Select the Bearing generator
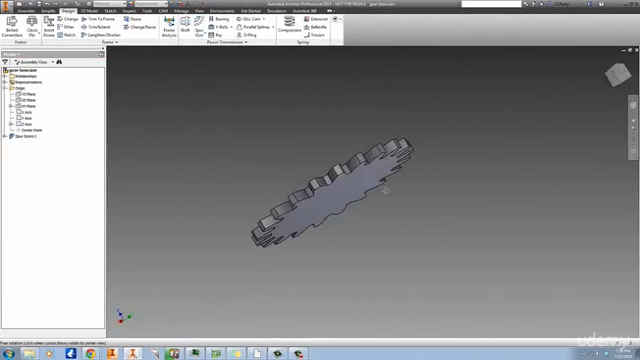Viewport: 640px width, 360px height. (219, 19)
